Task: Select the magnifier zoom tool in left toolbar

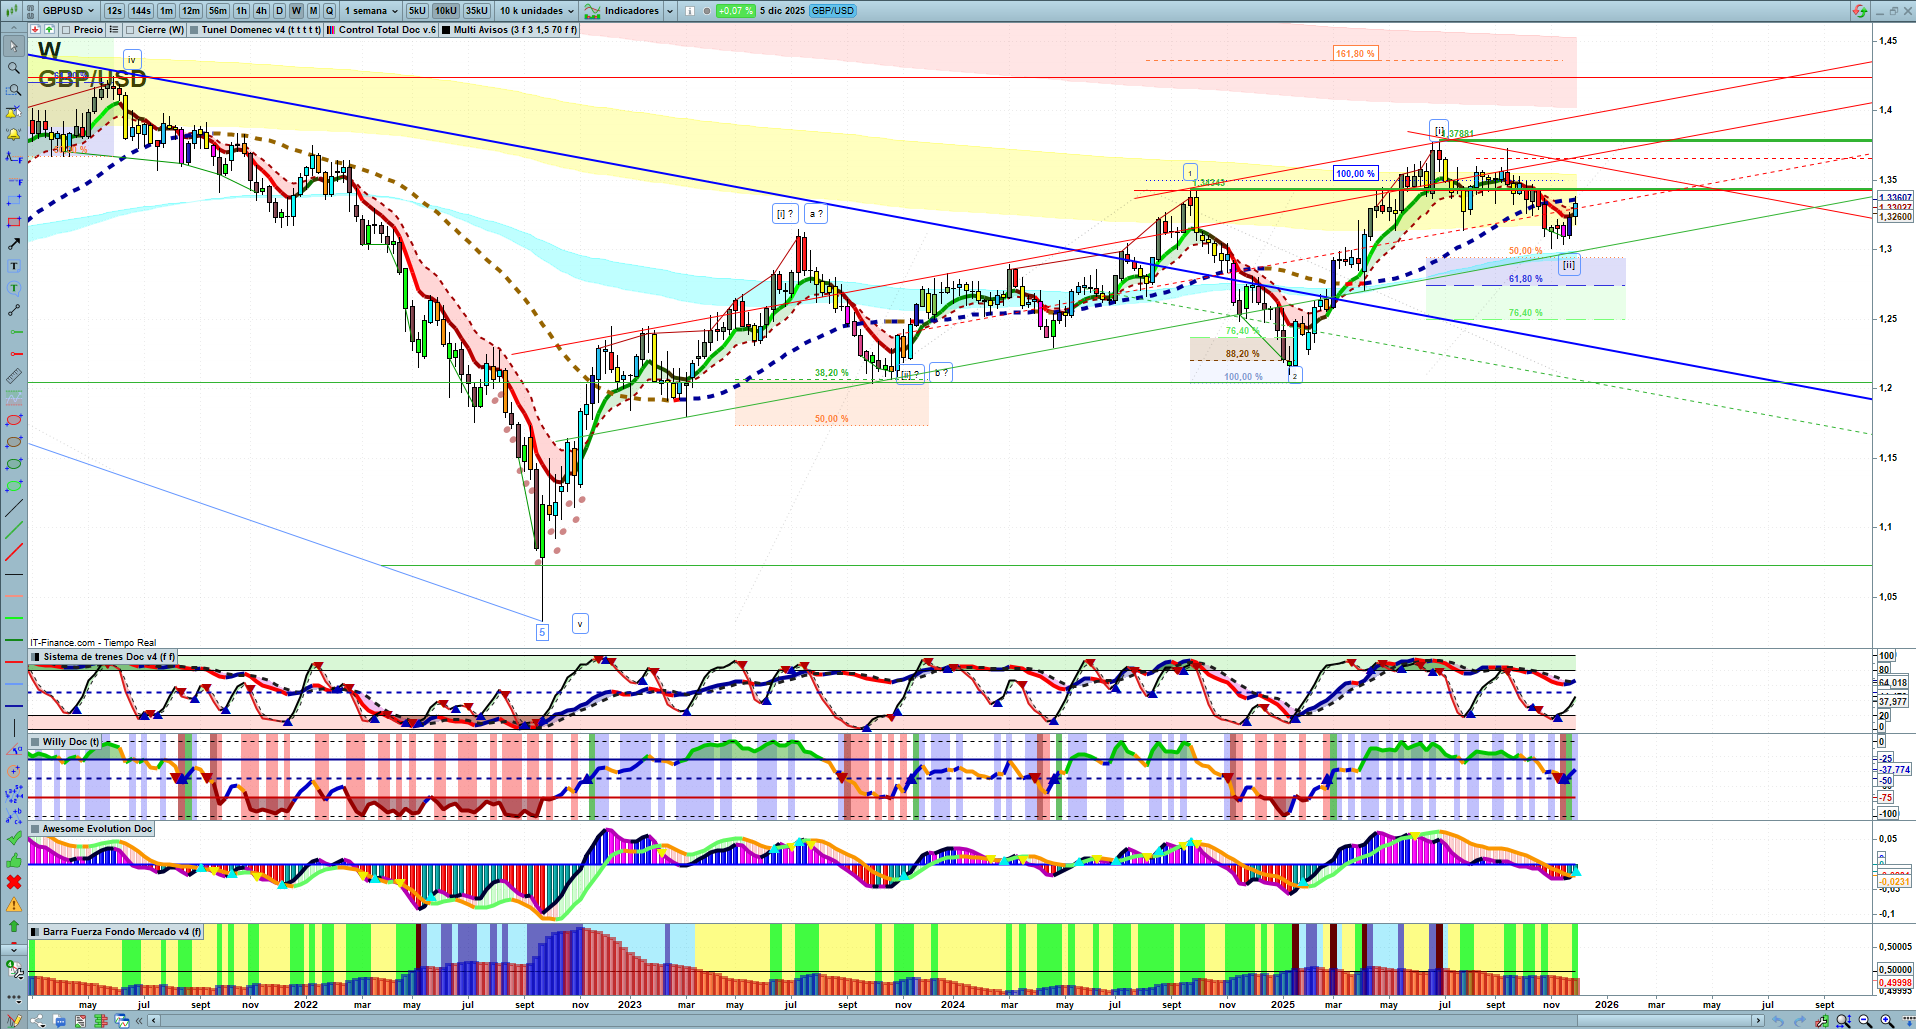Action: tap(14, 68)
